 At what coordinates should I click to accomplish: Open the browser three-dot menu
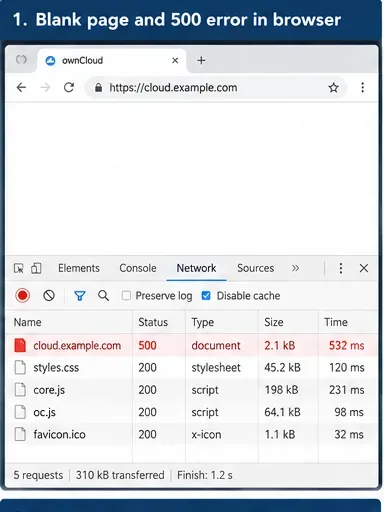362,88
